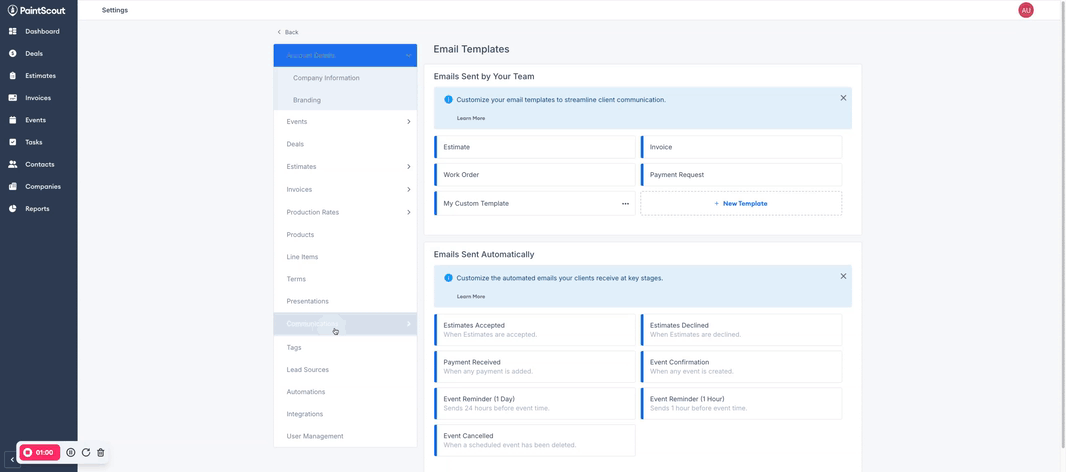
Task: Open Learn More in automated emails banner
Action: [470, 297]
